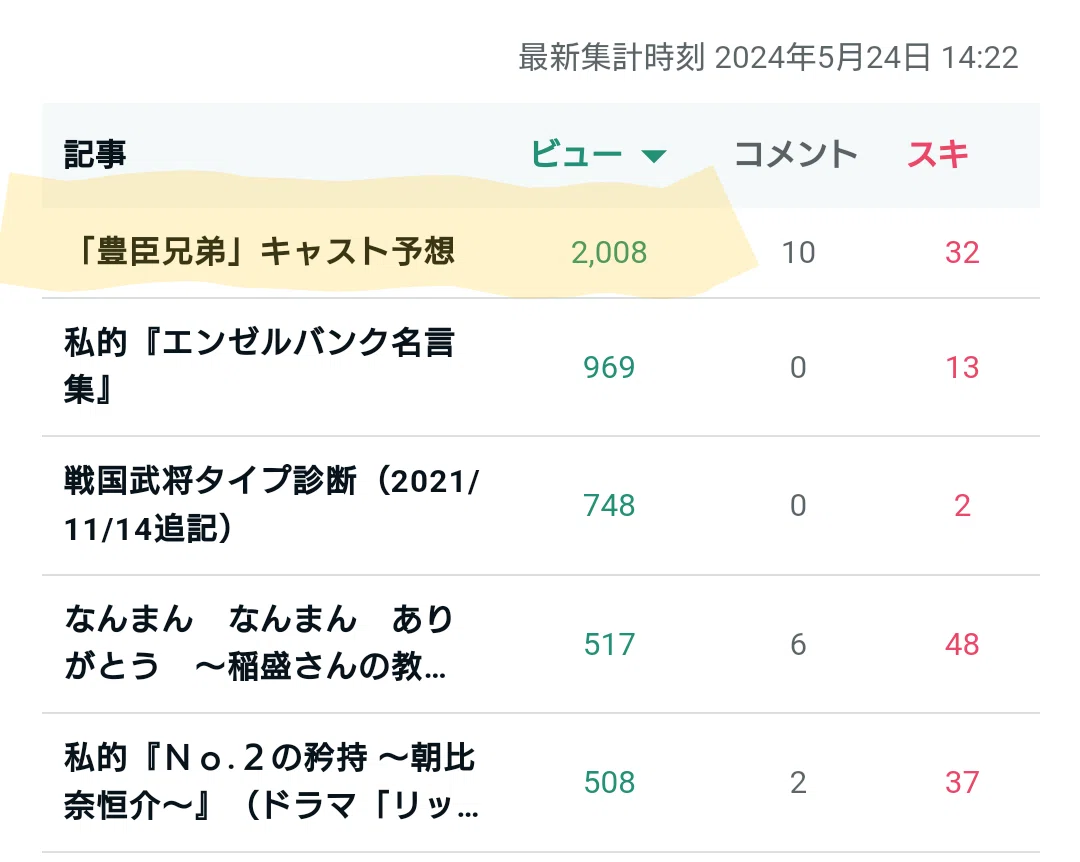This screenshot has height=862, width=1080.
Task: Open article 私的『エンゼルバンク名言集』
Action: [259, 366]
